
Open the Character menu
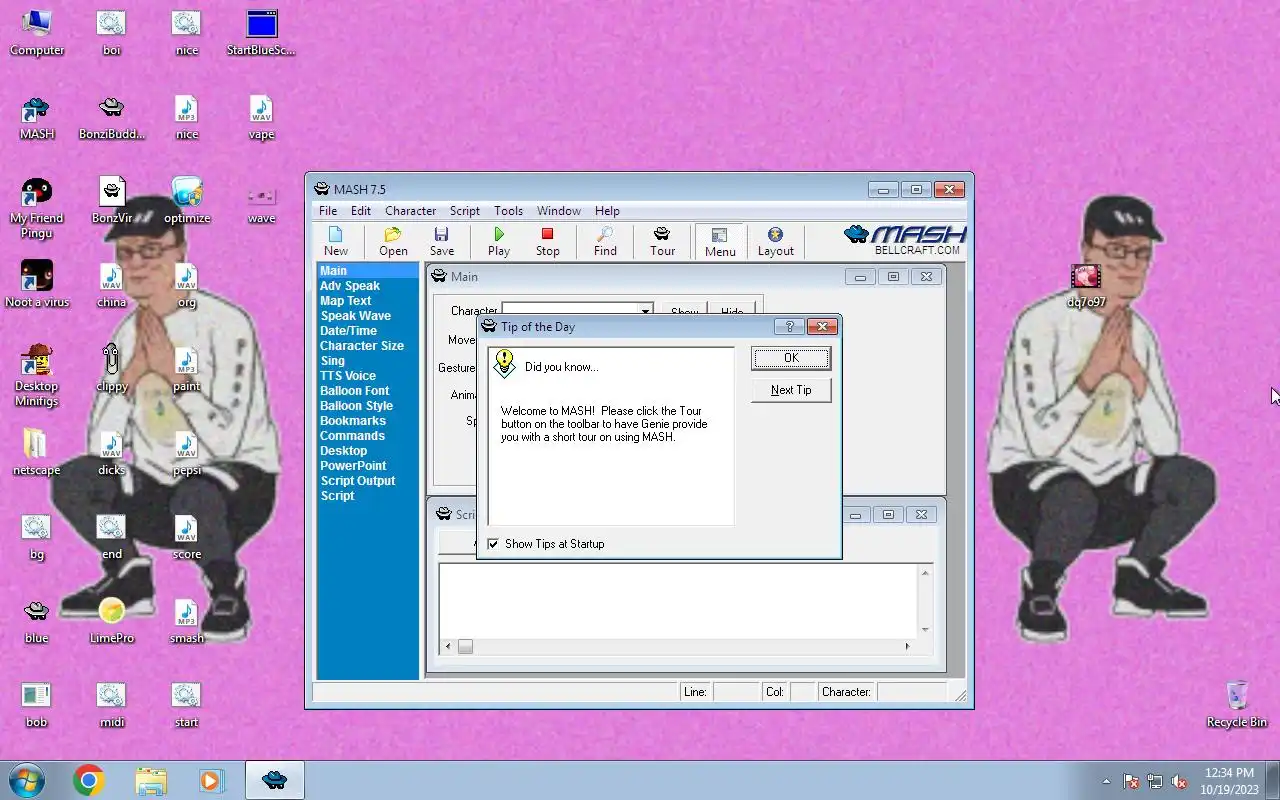pyautogui.click(x=410, y=211)
